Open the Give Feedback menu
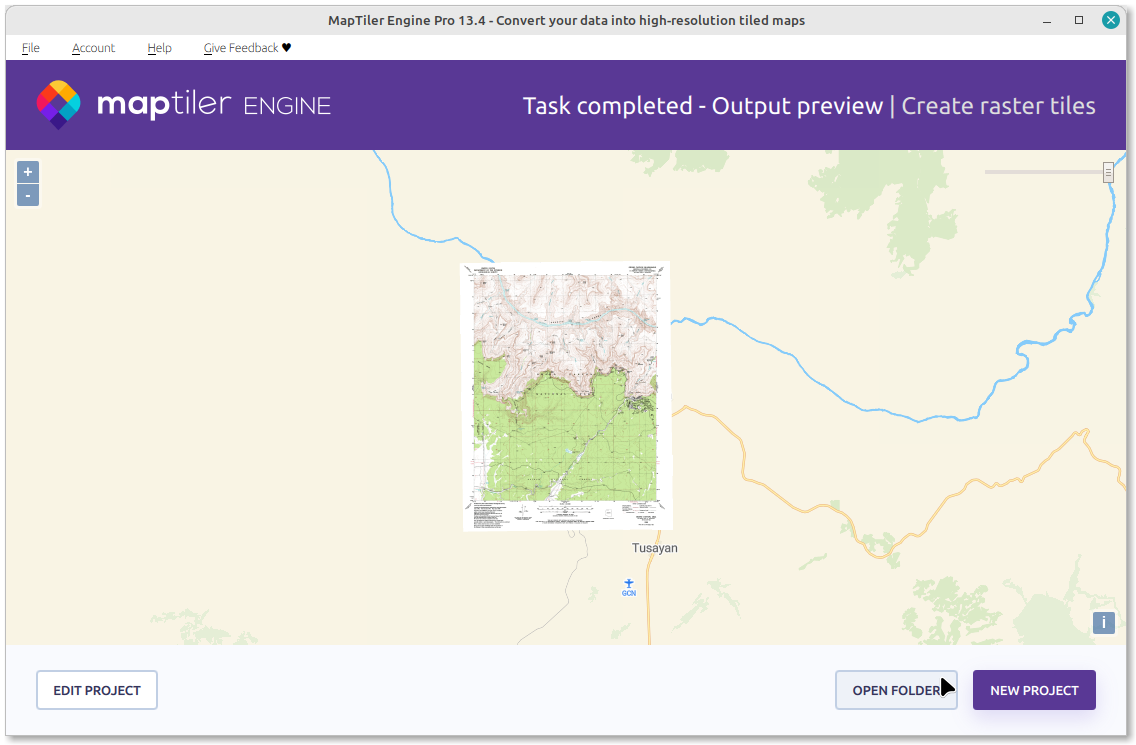This screenshot has width=1136, height=745. [247, 48]
